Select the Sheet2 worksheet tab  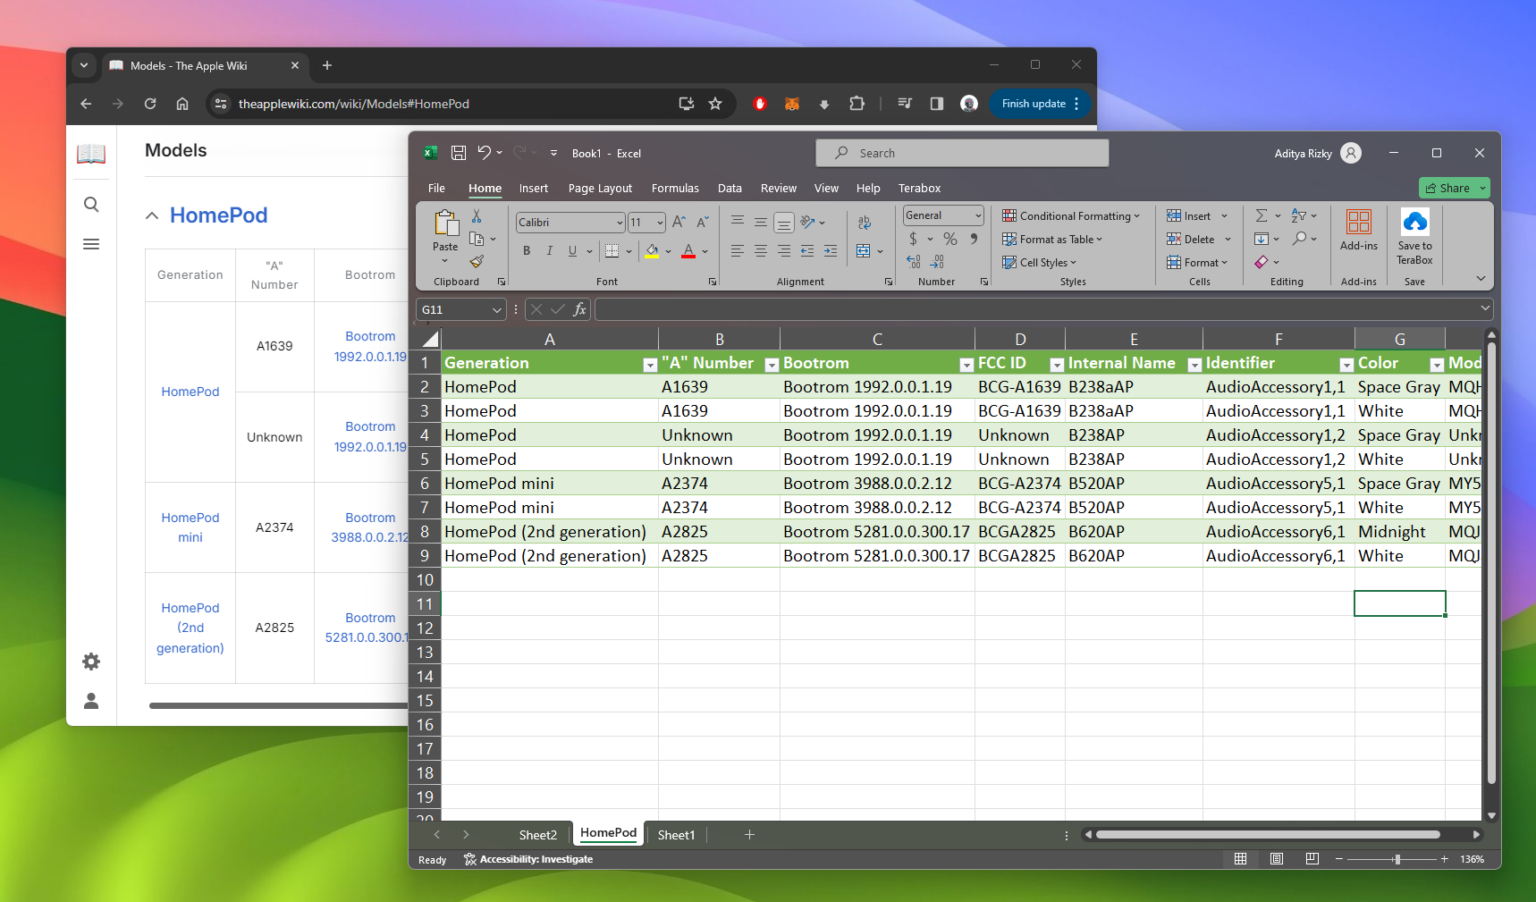537,834
